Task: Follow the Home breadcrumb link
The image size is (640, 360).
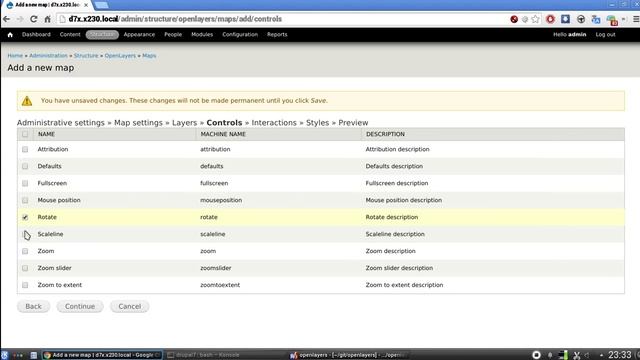Action: coord(15,56)
